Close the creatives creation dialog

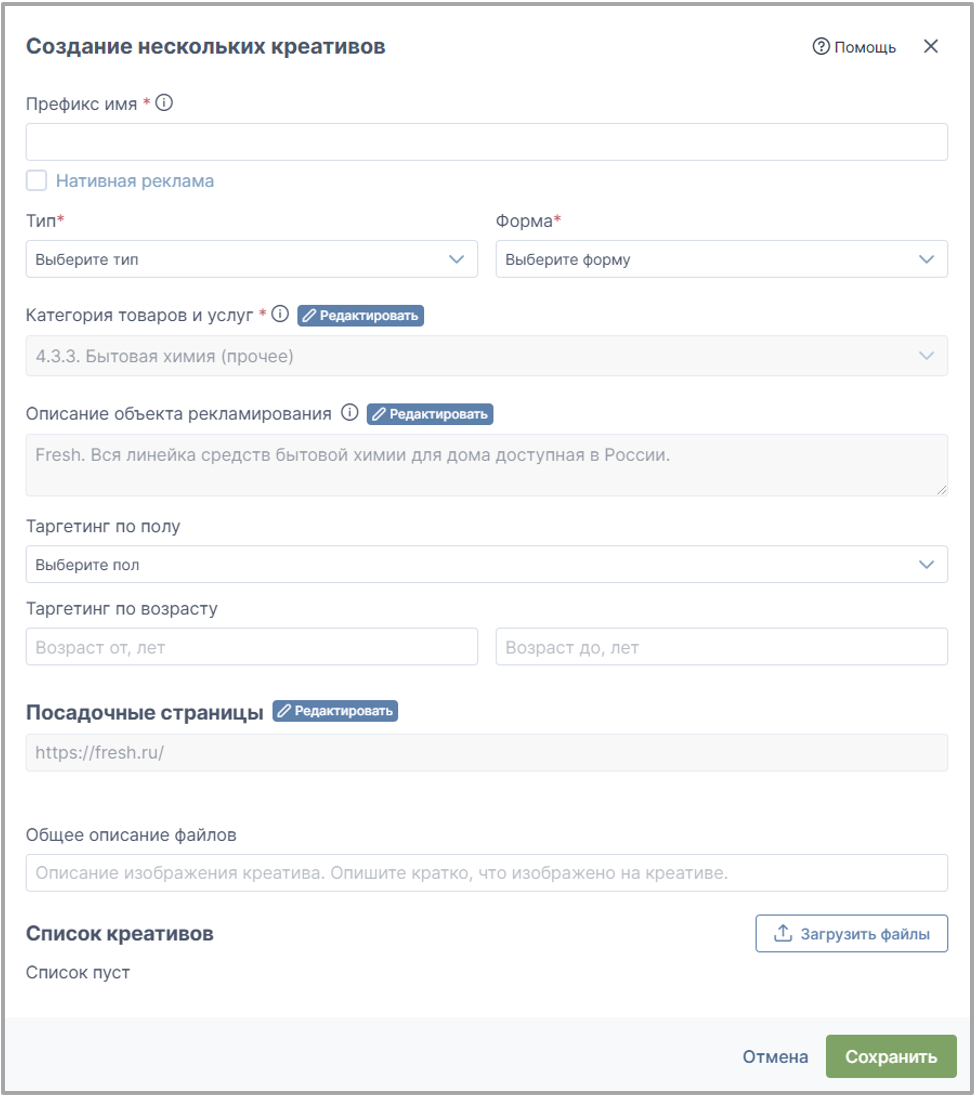point(930,46)
